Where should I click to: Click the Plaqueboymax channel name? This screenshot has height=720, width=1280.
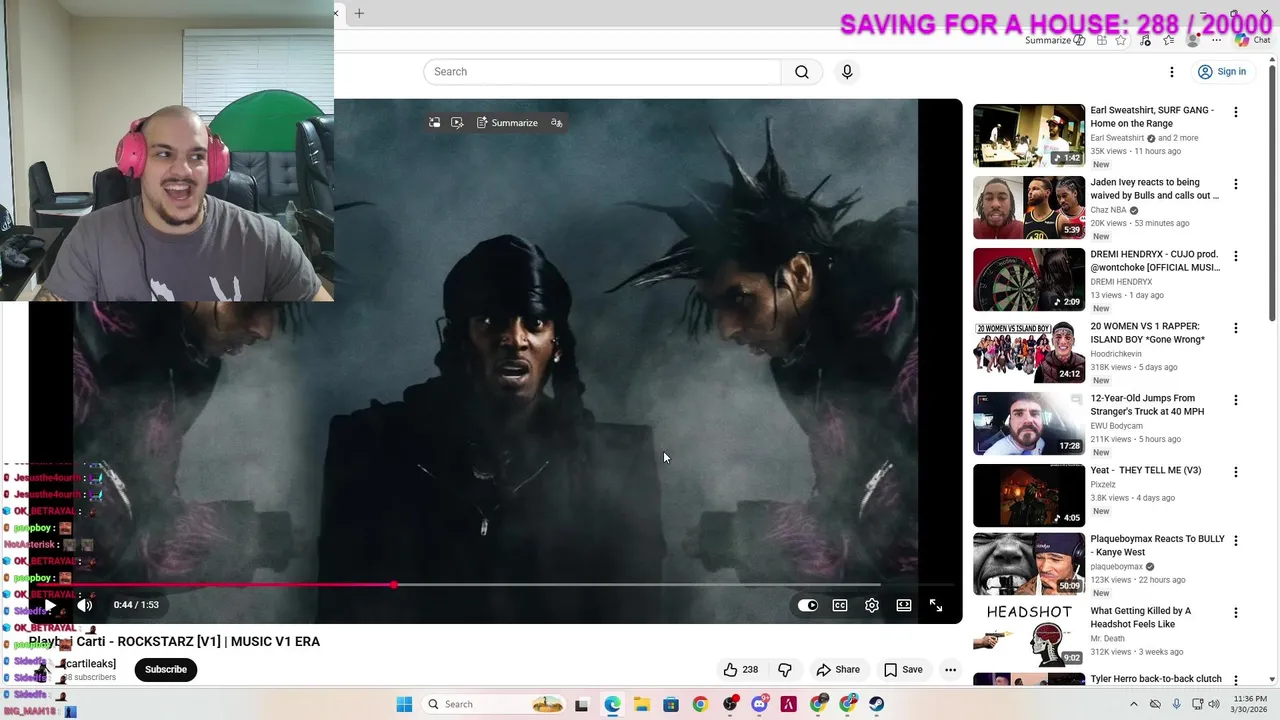tap(1116, 566)
